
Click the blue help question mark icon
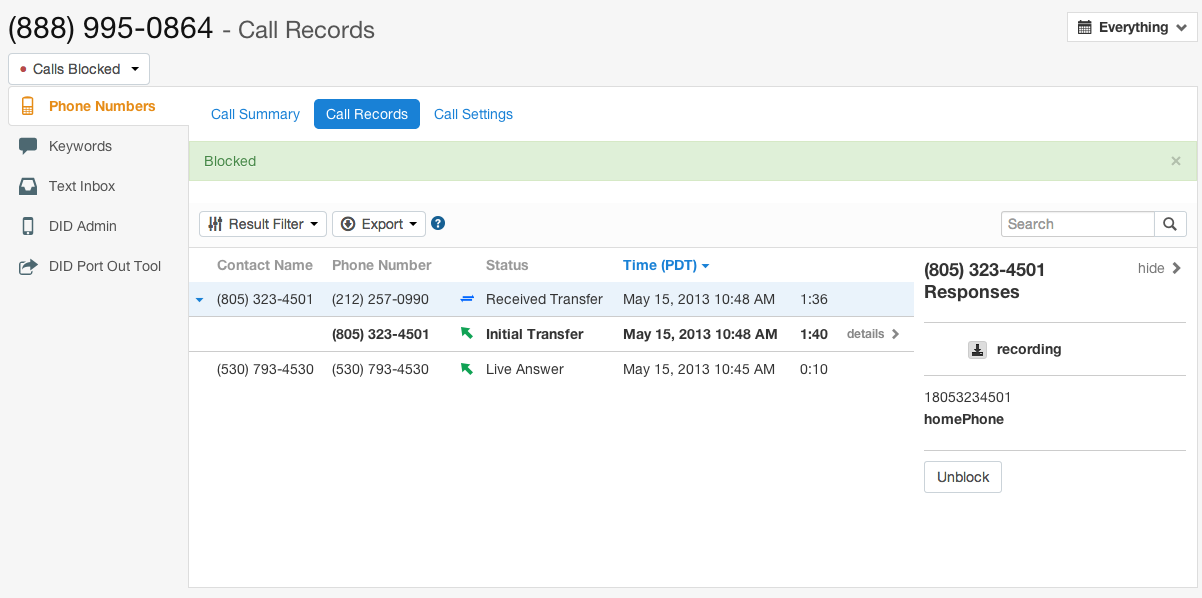[438, 224]
